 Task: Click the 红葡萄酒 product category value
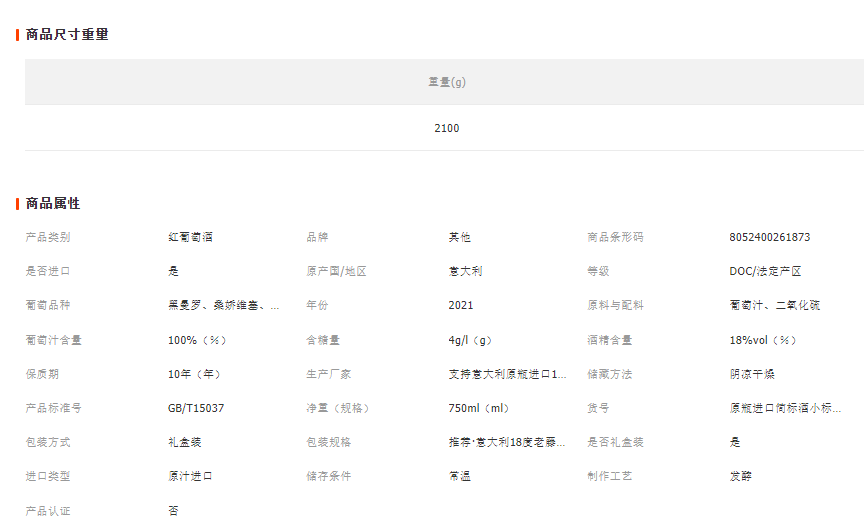tap(190, 237)
